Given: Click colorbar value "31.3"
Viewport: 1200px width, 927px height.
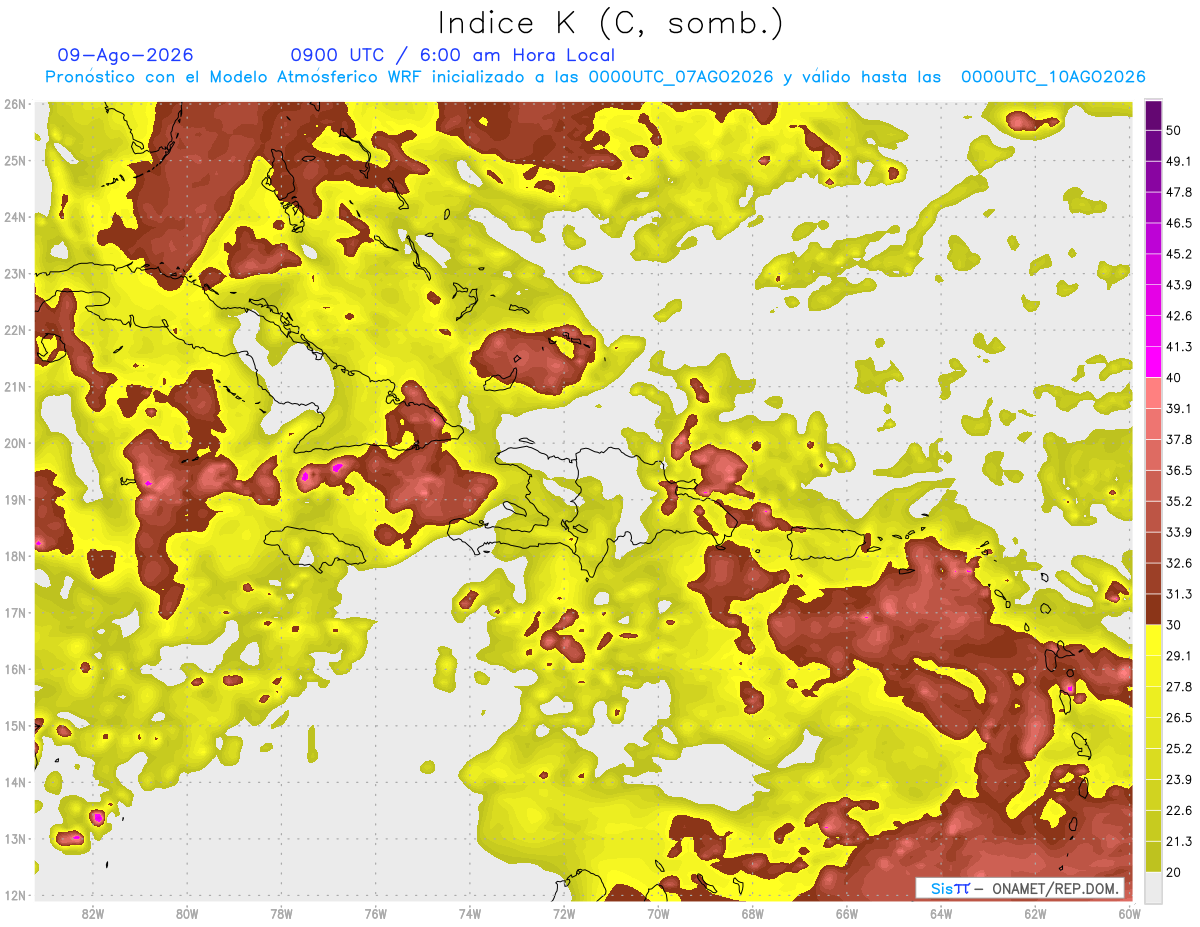Looking at the screenshot, I should (x=1179, y=594).
